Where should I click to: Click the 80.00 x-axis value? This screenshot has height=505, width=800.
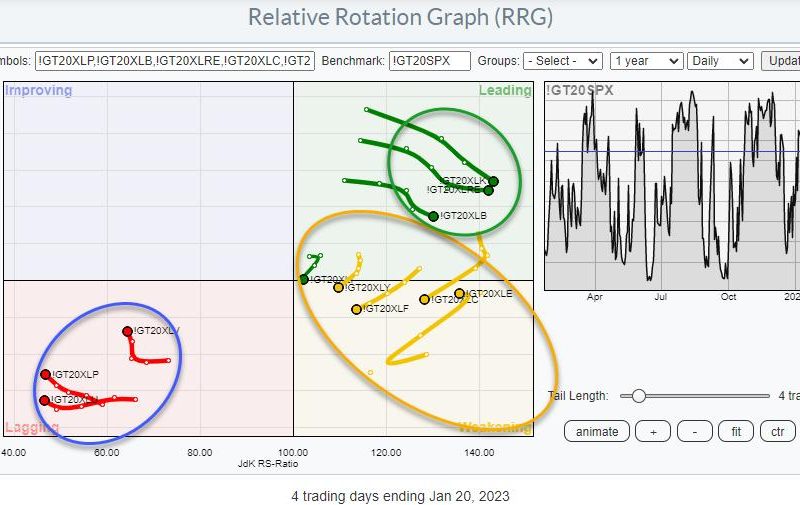click(199, 452)
